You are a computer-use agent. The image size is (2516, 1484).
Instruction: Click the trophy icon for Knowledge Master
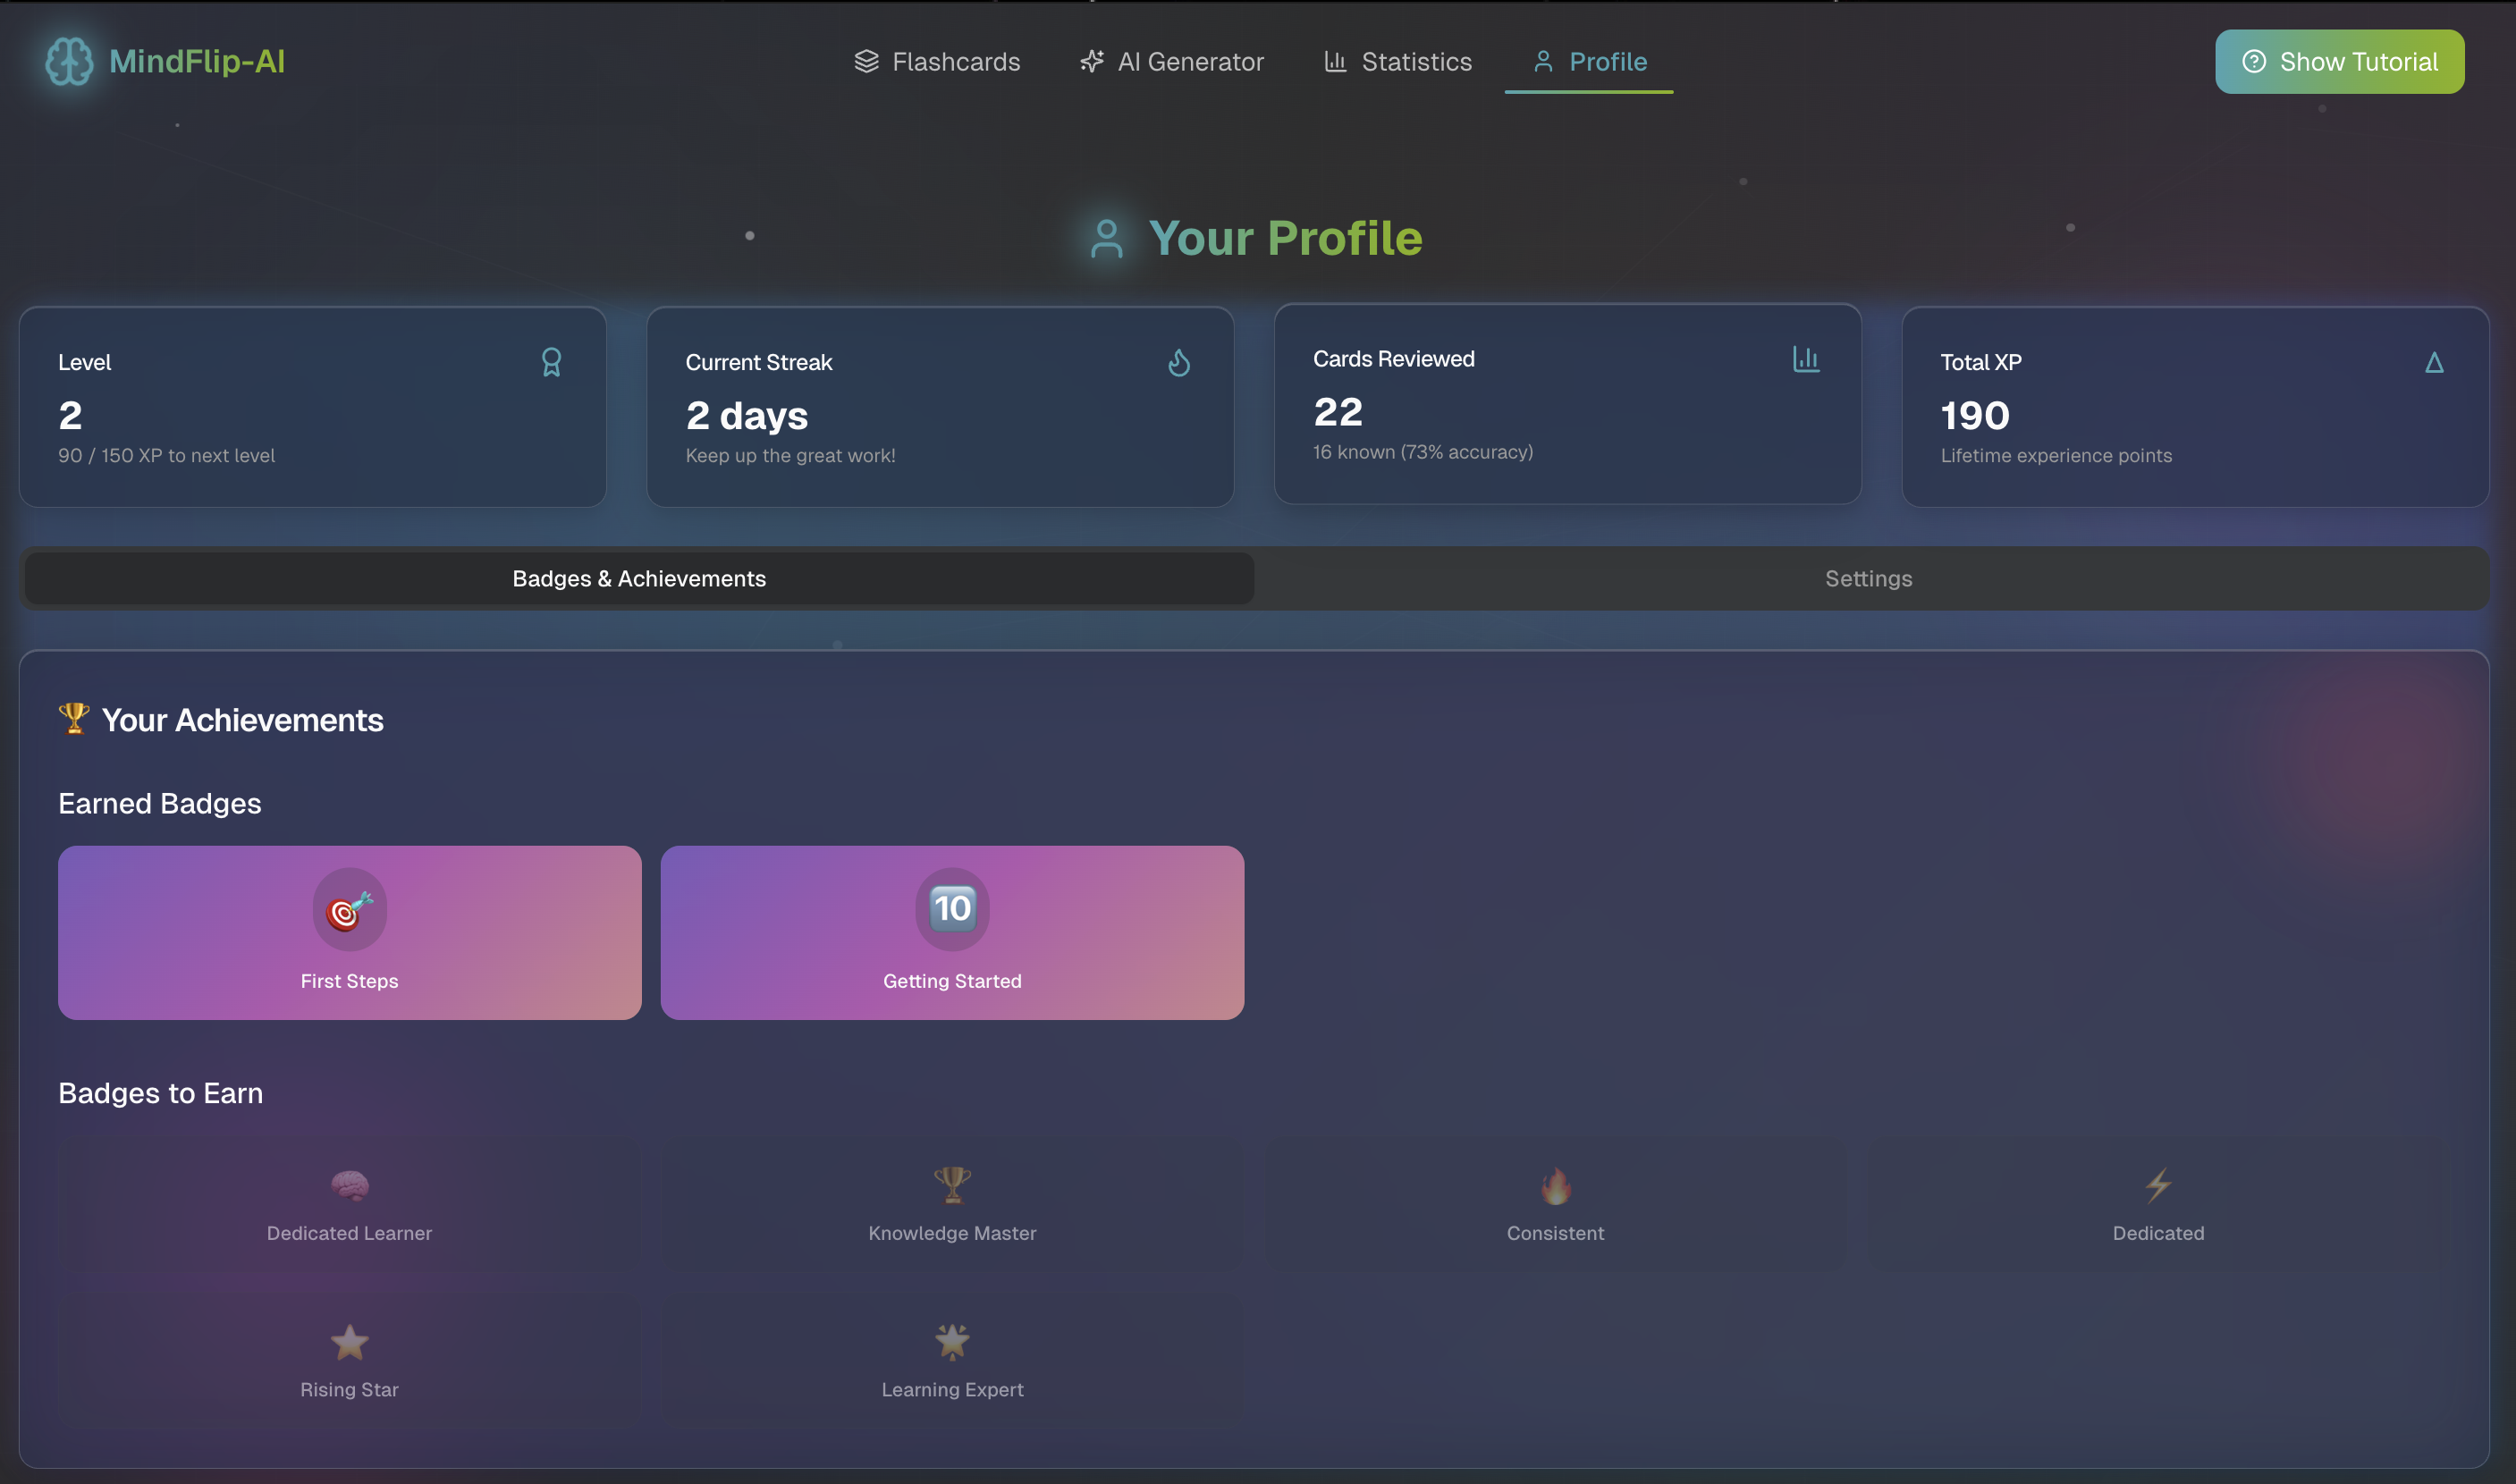tap(952, 1186)
